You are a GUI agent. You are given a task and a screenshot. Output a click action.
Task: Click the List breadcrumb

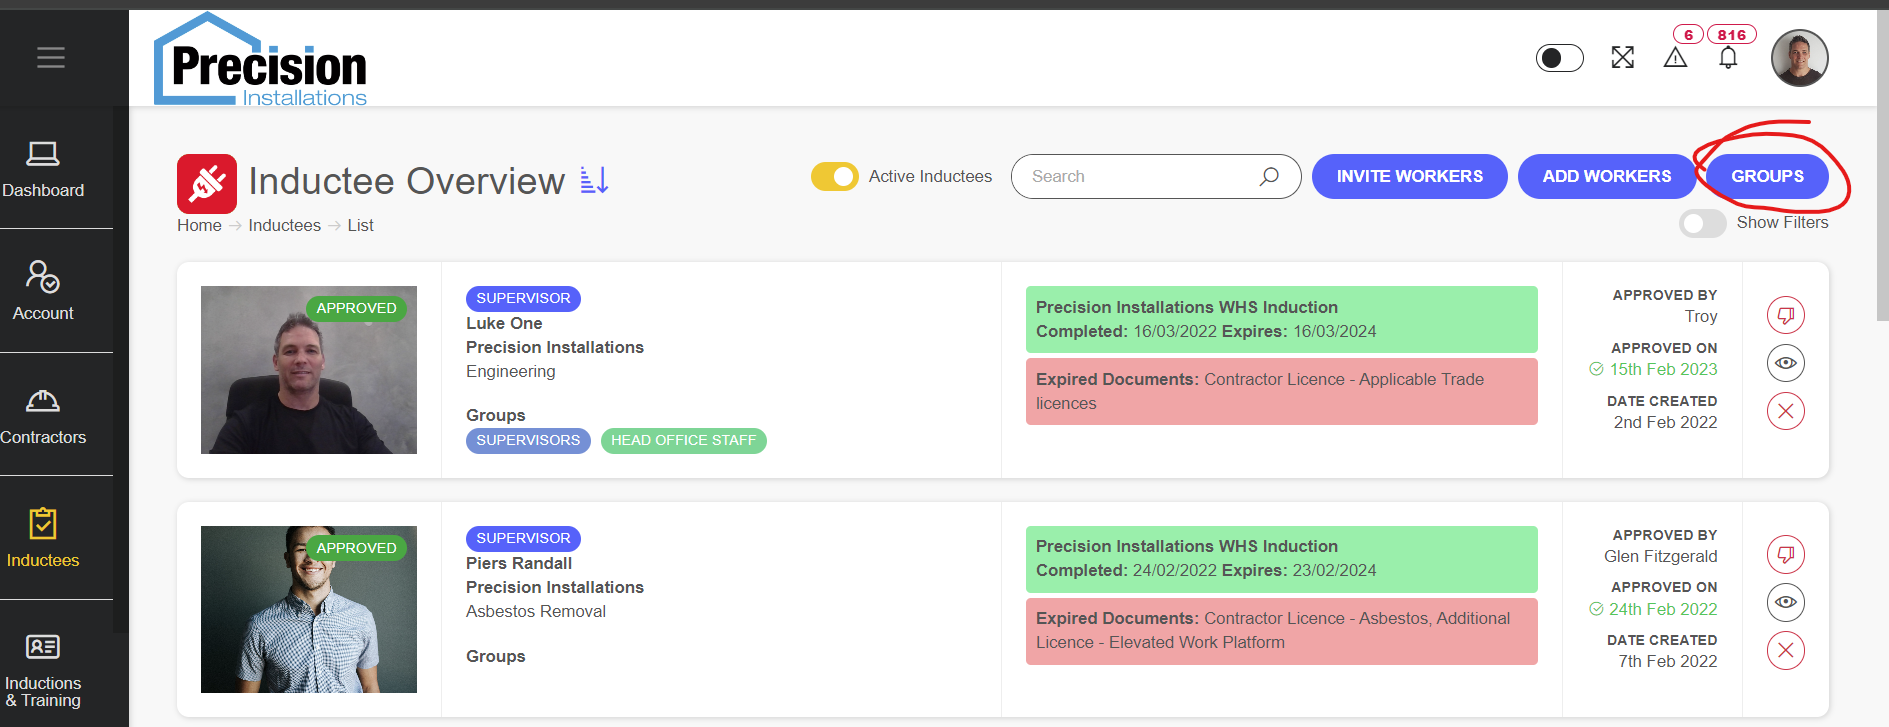point(360,226)
